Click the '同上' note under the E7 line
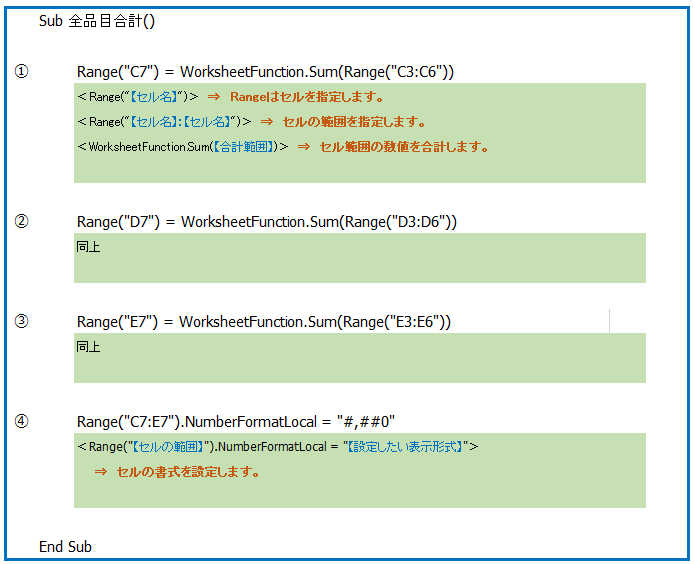This screenshot has height=564, width=695. [88, 347]
